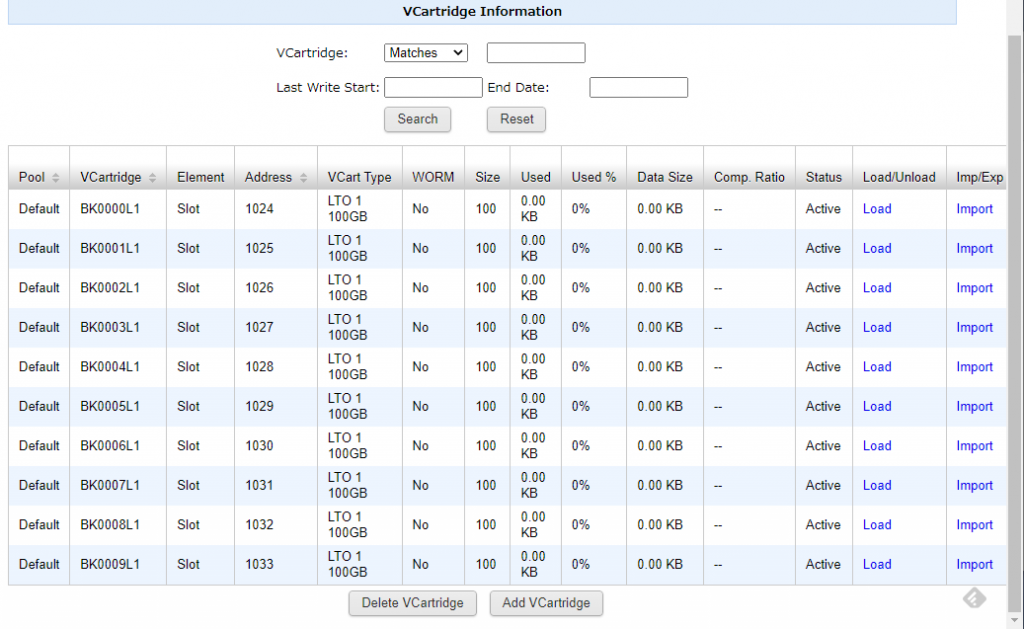1024x629 pixels.
Task: Click the VCart Type column header
Action: 359,178
